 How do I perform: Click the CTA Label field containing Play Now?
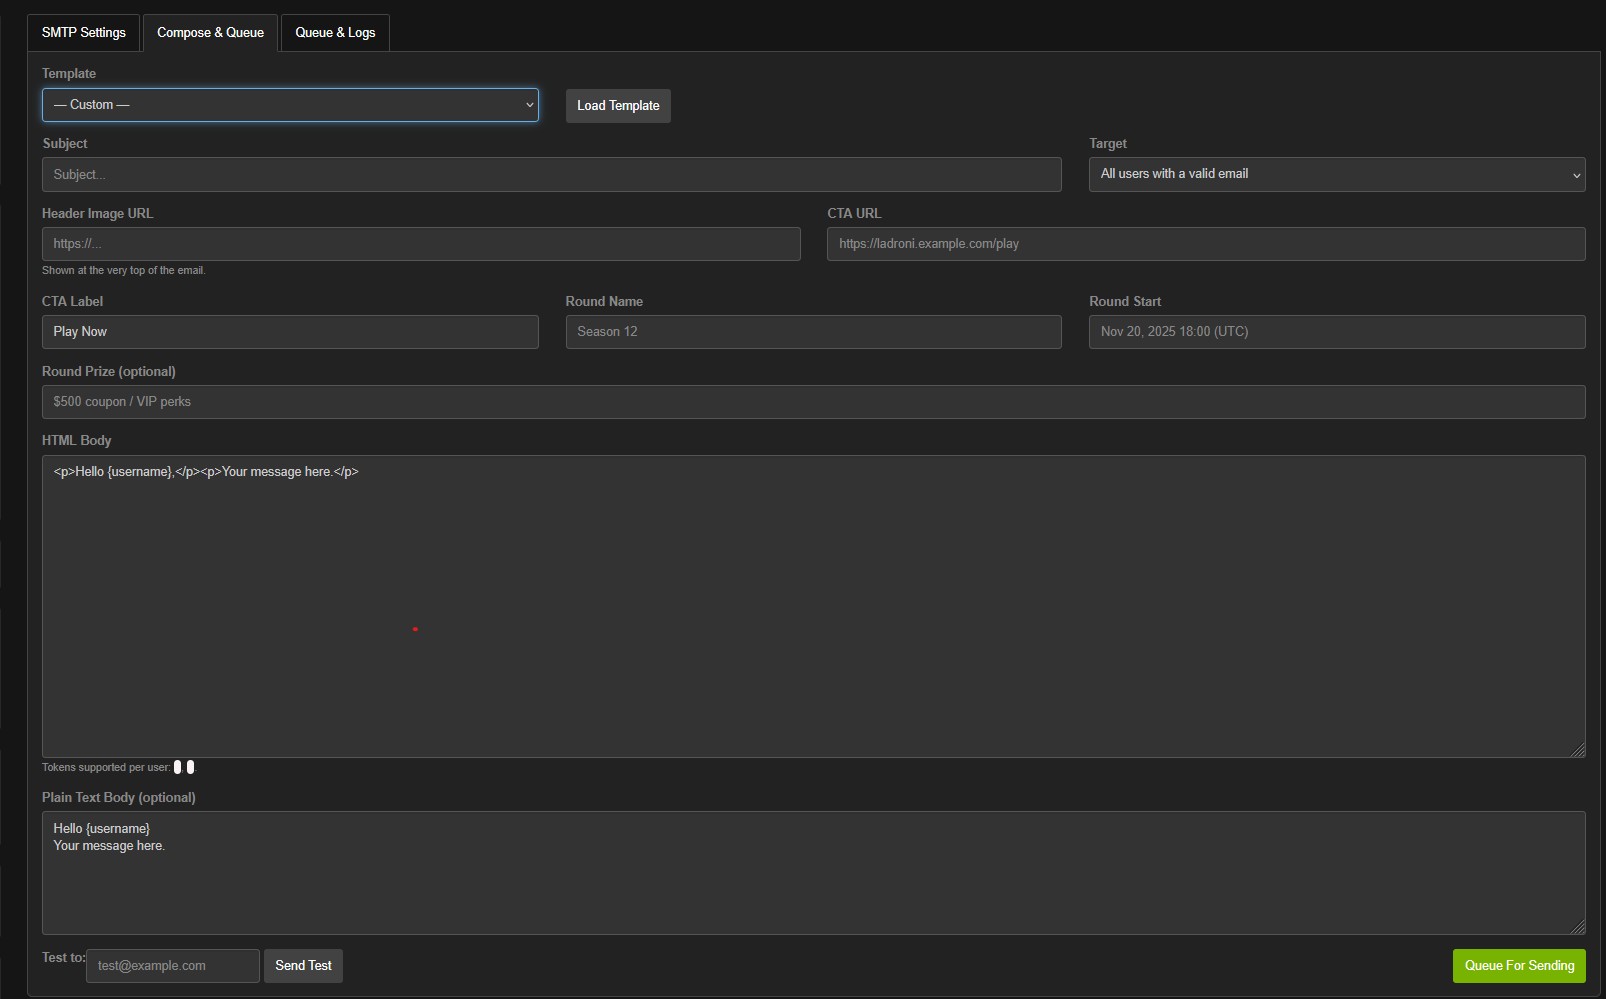[x=290, y=332]
